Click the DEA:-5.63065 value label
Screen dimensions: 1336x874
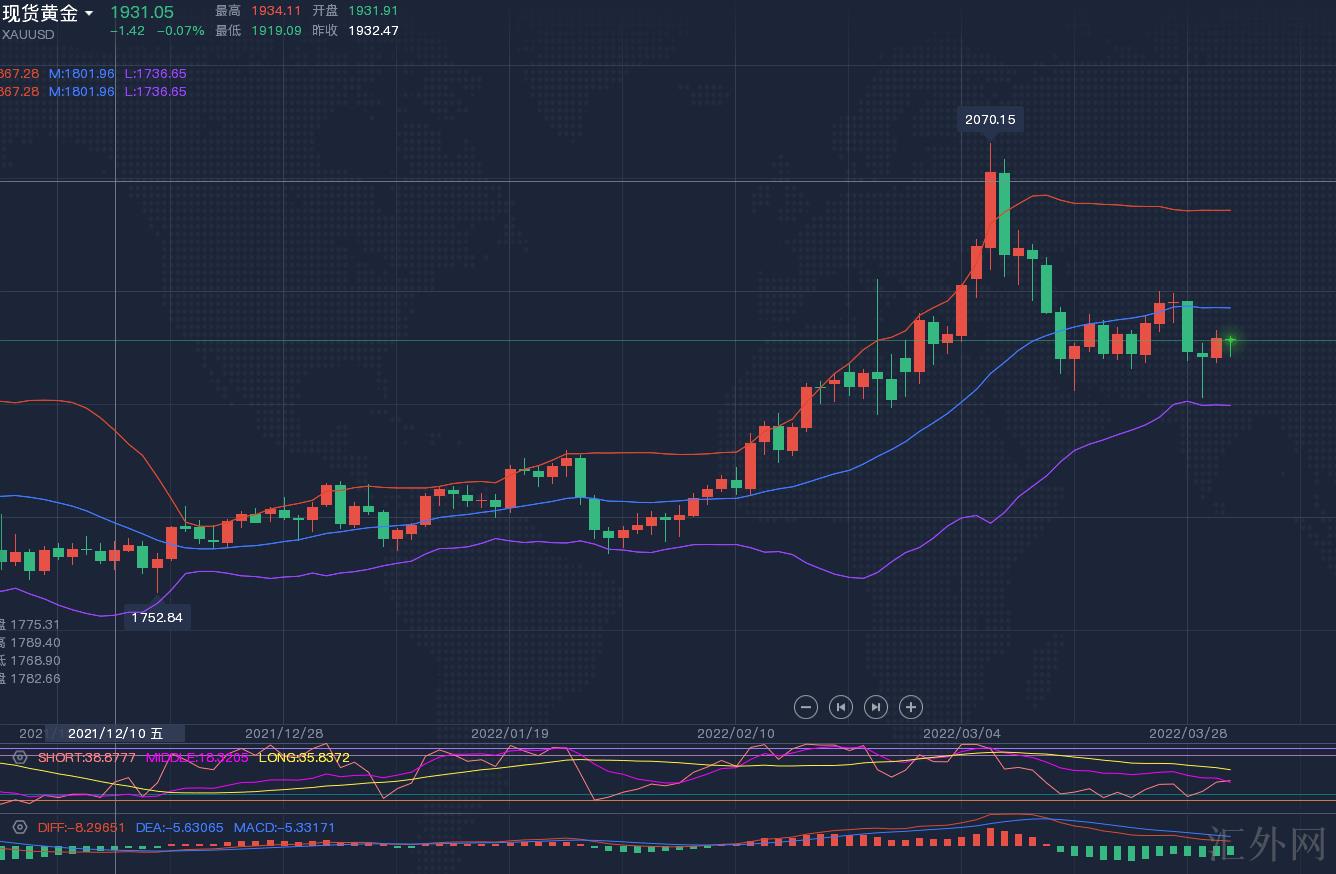click(x=179, y=828)
